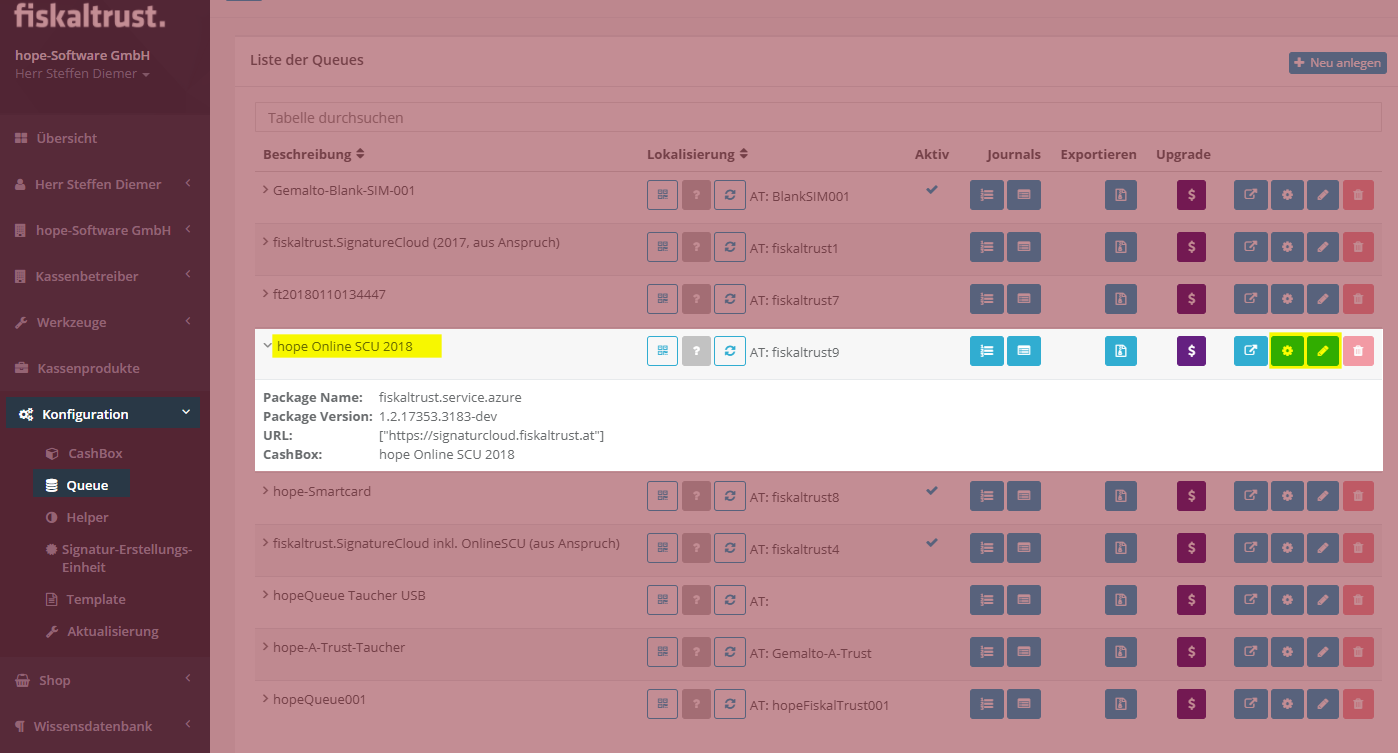Click upgrade dollar icon for hope-A-Trust-Taucher
This screenshot has width=1398, height=753.
point(1191,652)
